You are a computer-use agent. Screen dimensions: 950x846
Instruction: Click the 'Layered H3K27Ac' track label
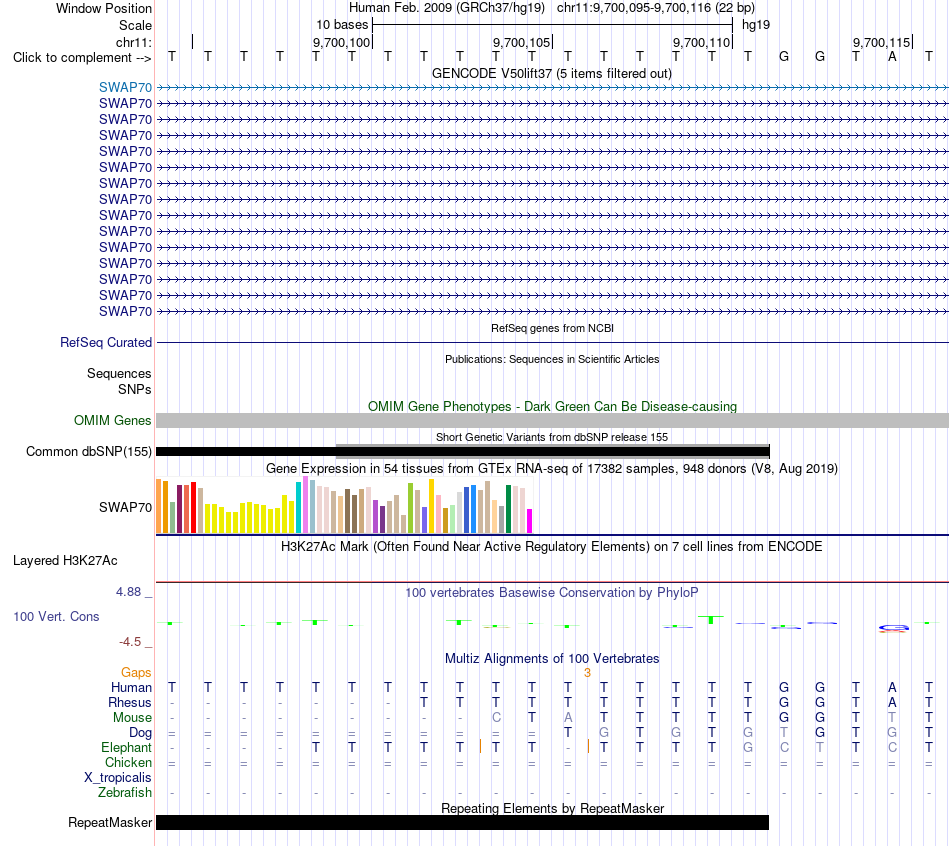pos(65,561)
